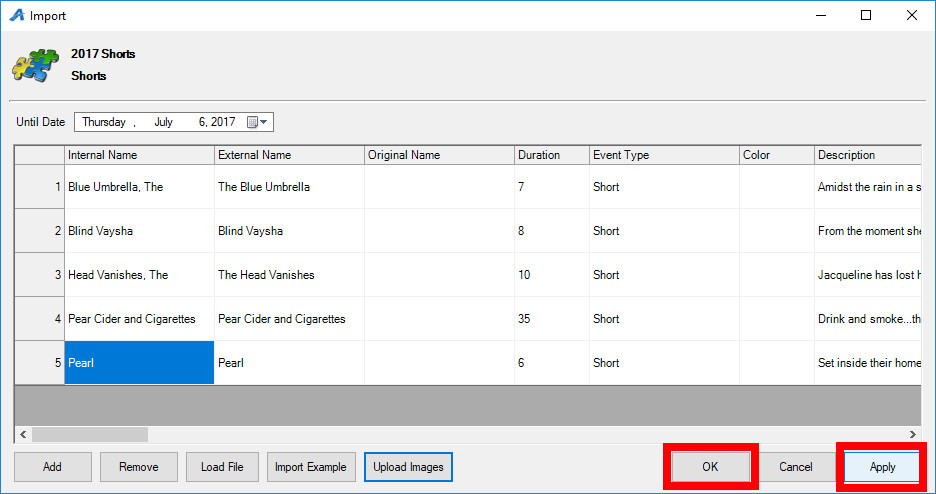The width and height of the screenshot is (936, 494).
Task: Select the empty Original Name cell for Blind Vaysha
Action: pos(439,231)
